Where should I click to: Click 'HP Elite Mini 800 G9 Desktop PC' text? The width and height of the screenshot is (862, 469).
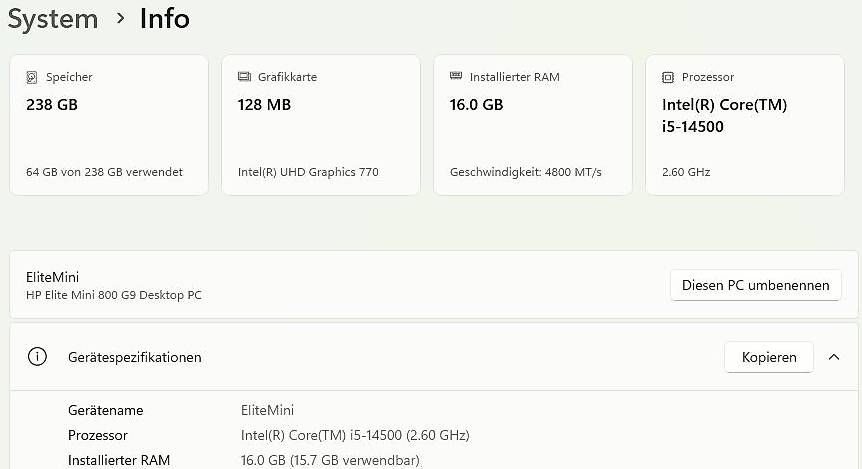(114, 295)
